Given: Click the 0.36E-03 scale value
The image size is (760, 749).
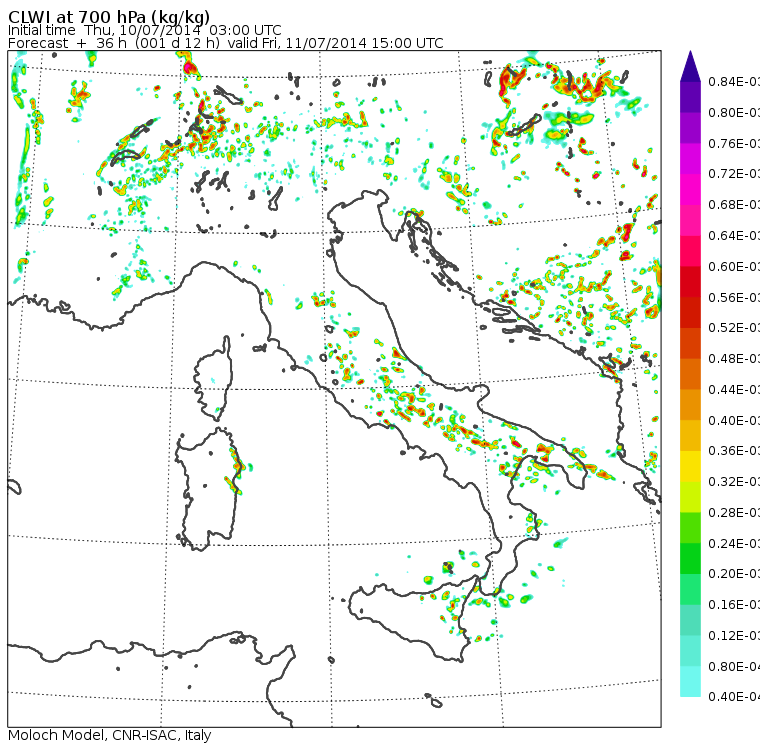Looking at the screenshot, I should pyautogui.click(x=734, y=451).
